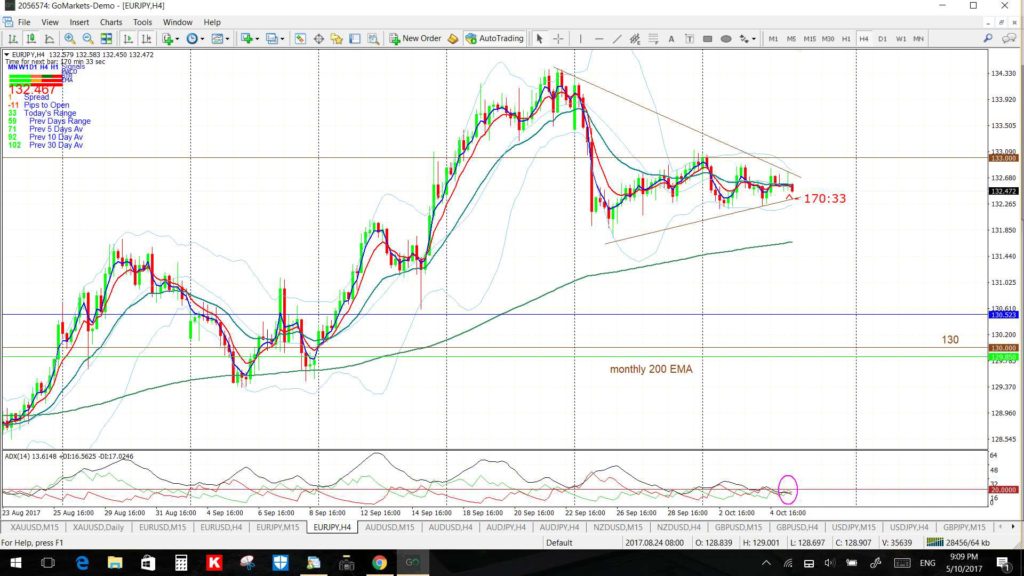Toggle auto scroll chart button

(128, 39)
